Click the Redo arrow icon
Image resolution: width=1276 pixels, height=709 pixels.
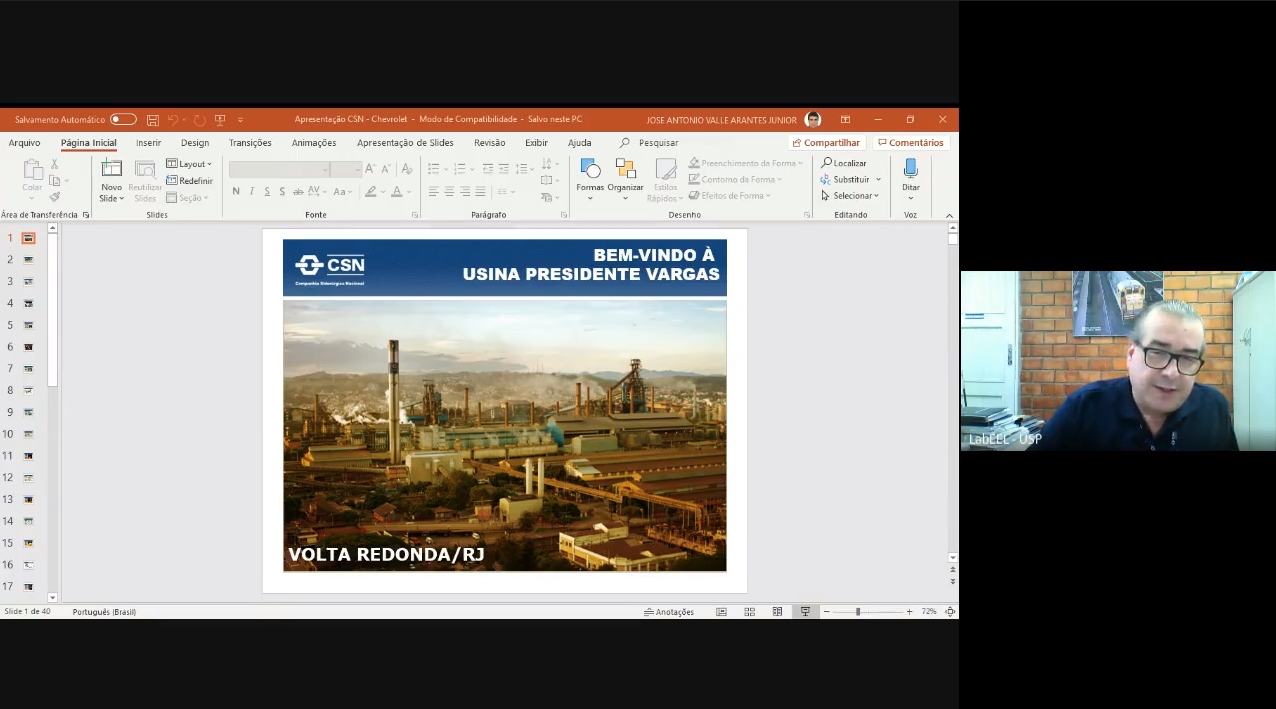200,120
